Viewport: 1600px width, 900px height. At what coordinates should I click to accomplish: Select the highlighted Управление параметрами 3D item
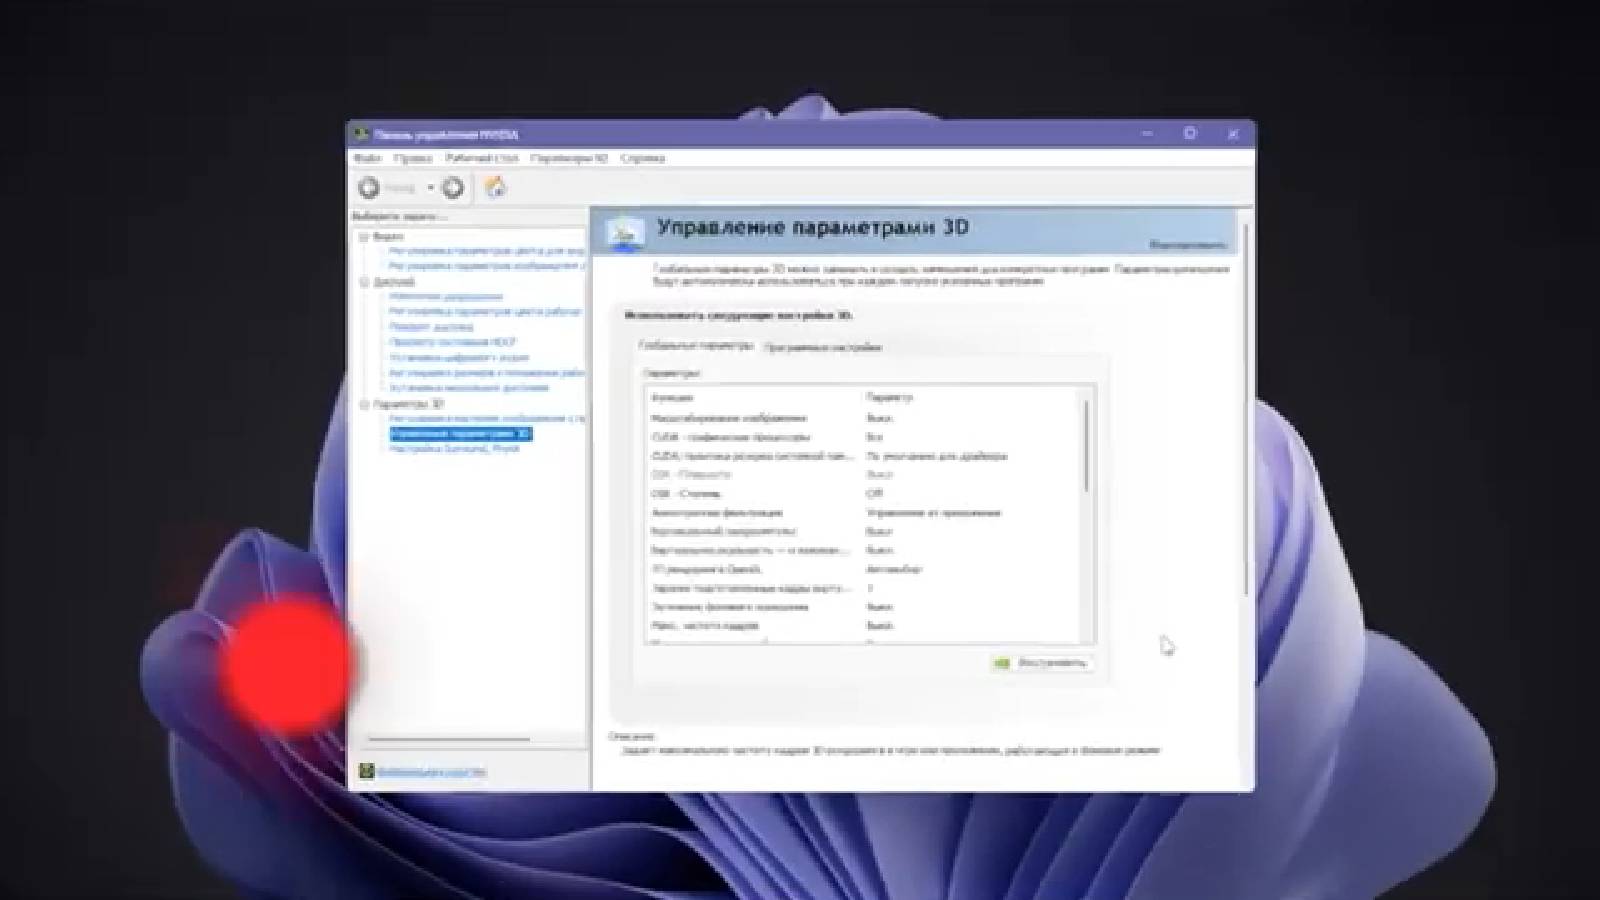click(461, 434)
